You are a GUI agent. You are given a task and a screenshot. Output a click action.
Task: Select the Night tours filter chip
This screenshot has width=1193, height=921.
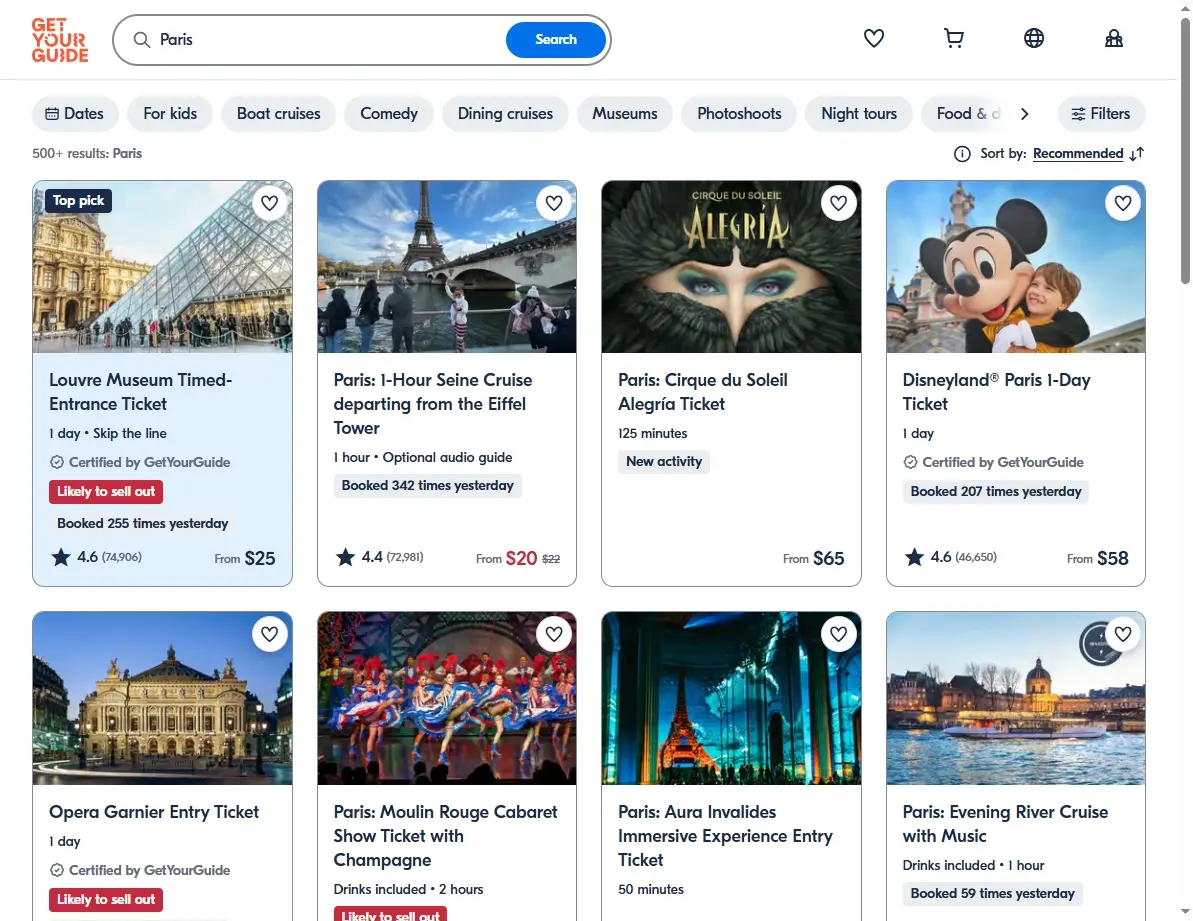859,113
